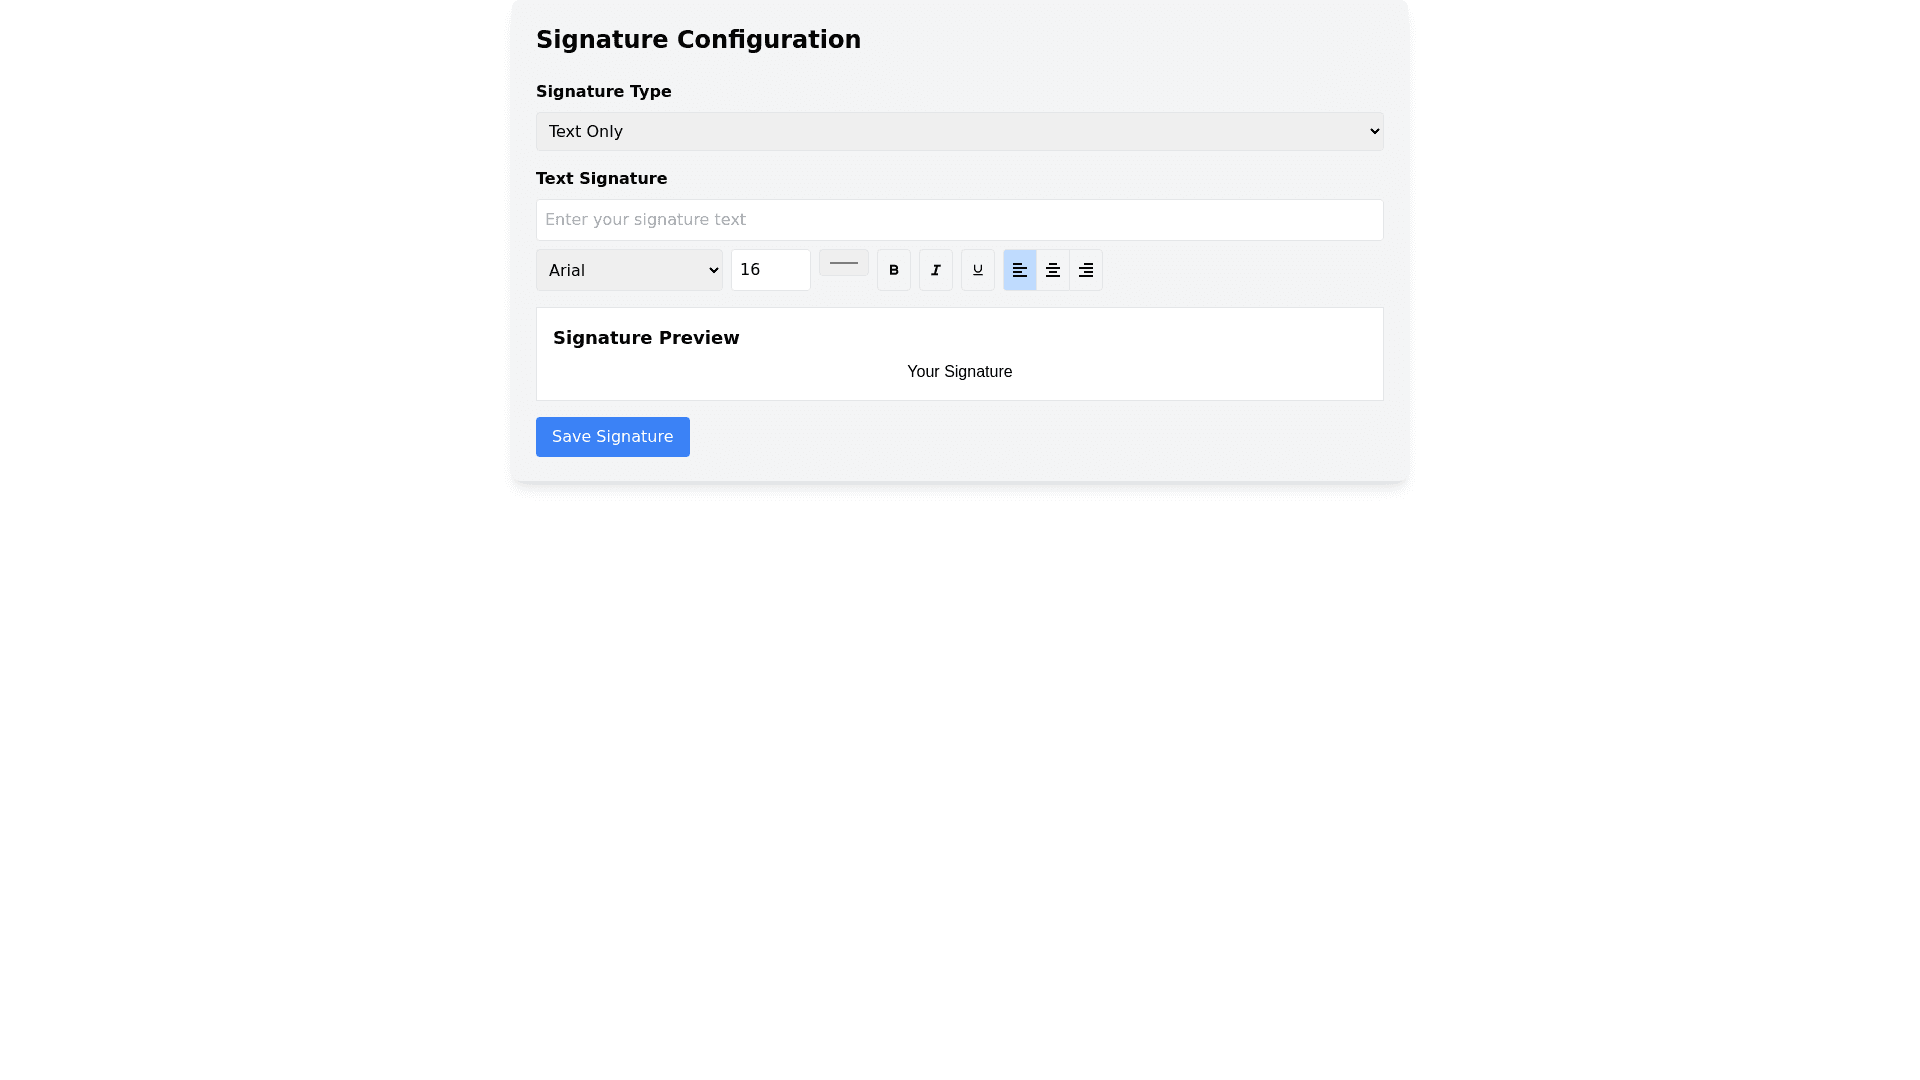Click the 'Your Signature' preview text

point(959,372)
